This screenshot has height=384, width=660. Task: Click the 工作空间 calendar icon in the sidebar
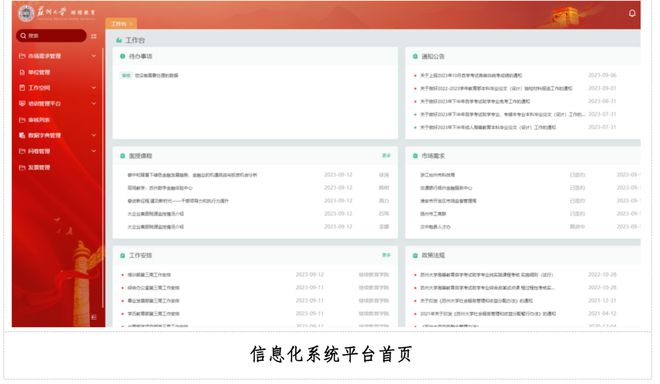22,88
